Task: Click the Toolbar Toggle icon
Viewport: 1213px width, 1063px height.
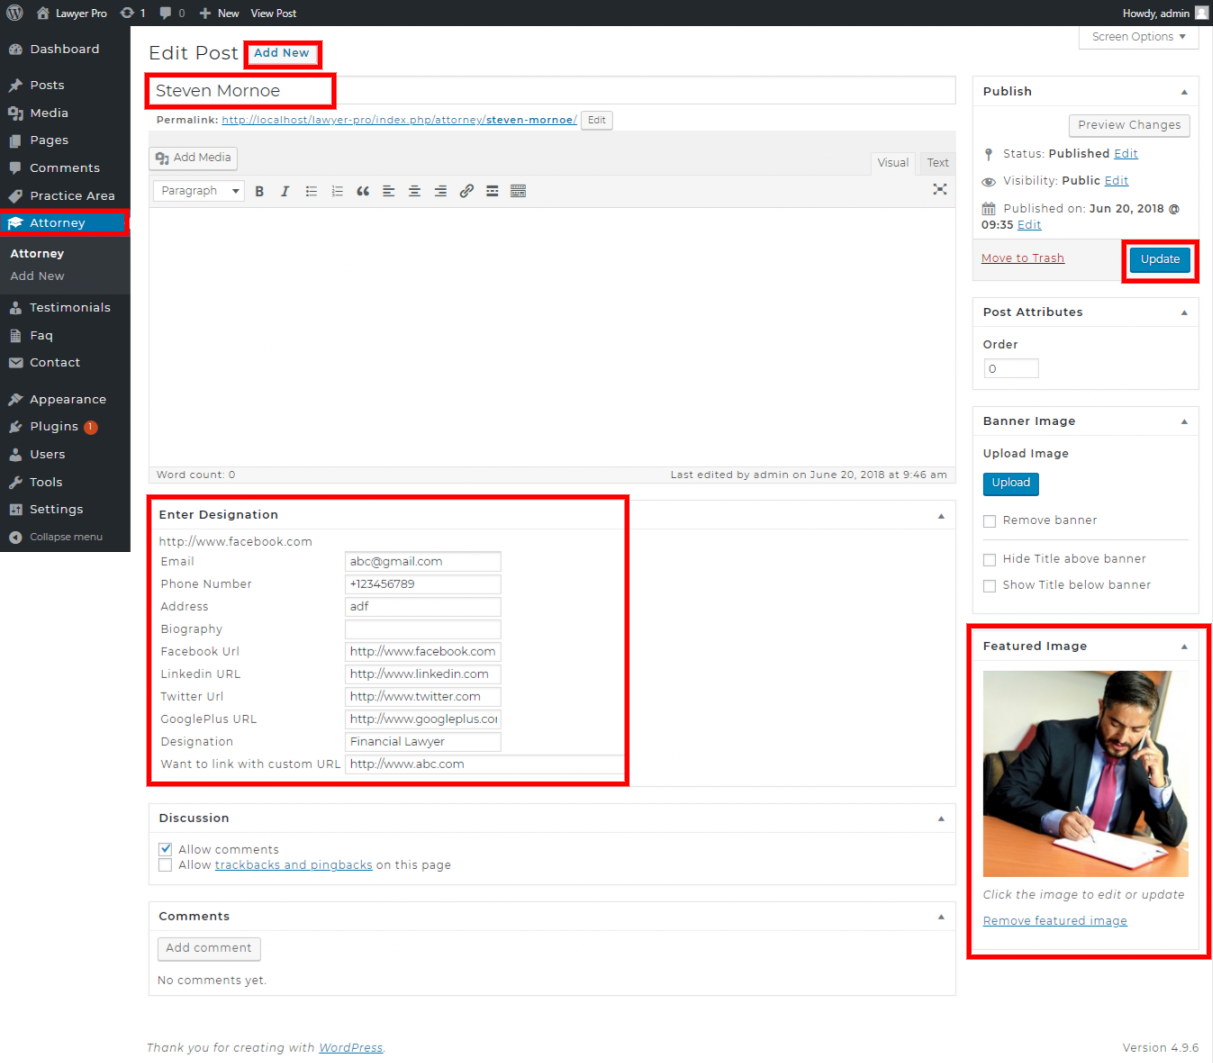Action: (518, 191)
